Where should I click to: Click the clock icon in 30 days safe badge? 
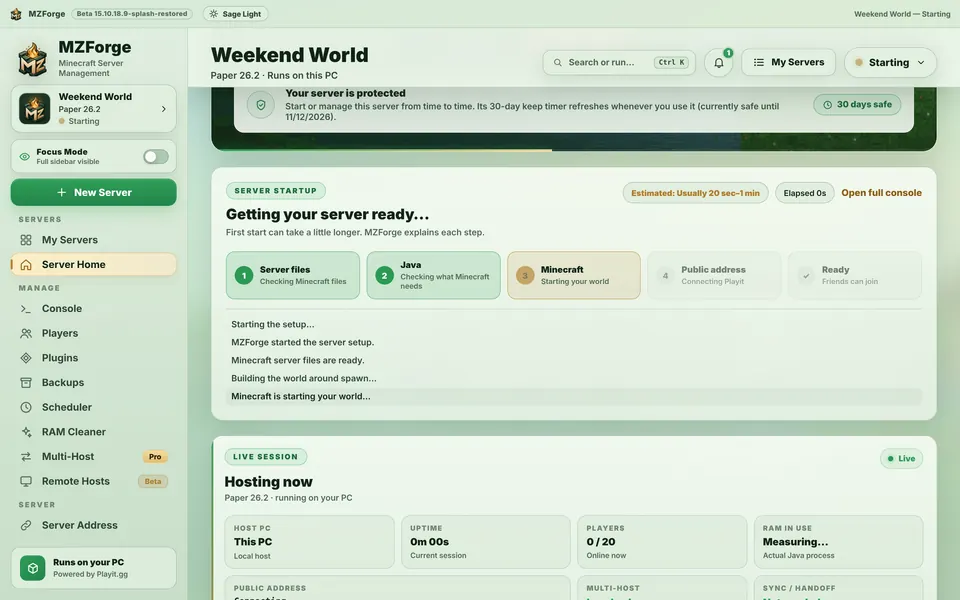pyautogui.click(x=827, y=105)
